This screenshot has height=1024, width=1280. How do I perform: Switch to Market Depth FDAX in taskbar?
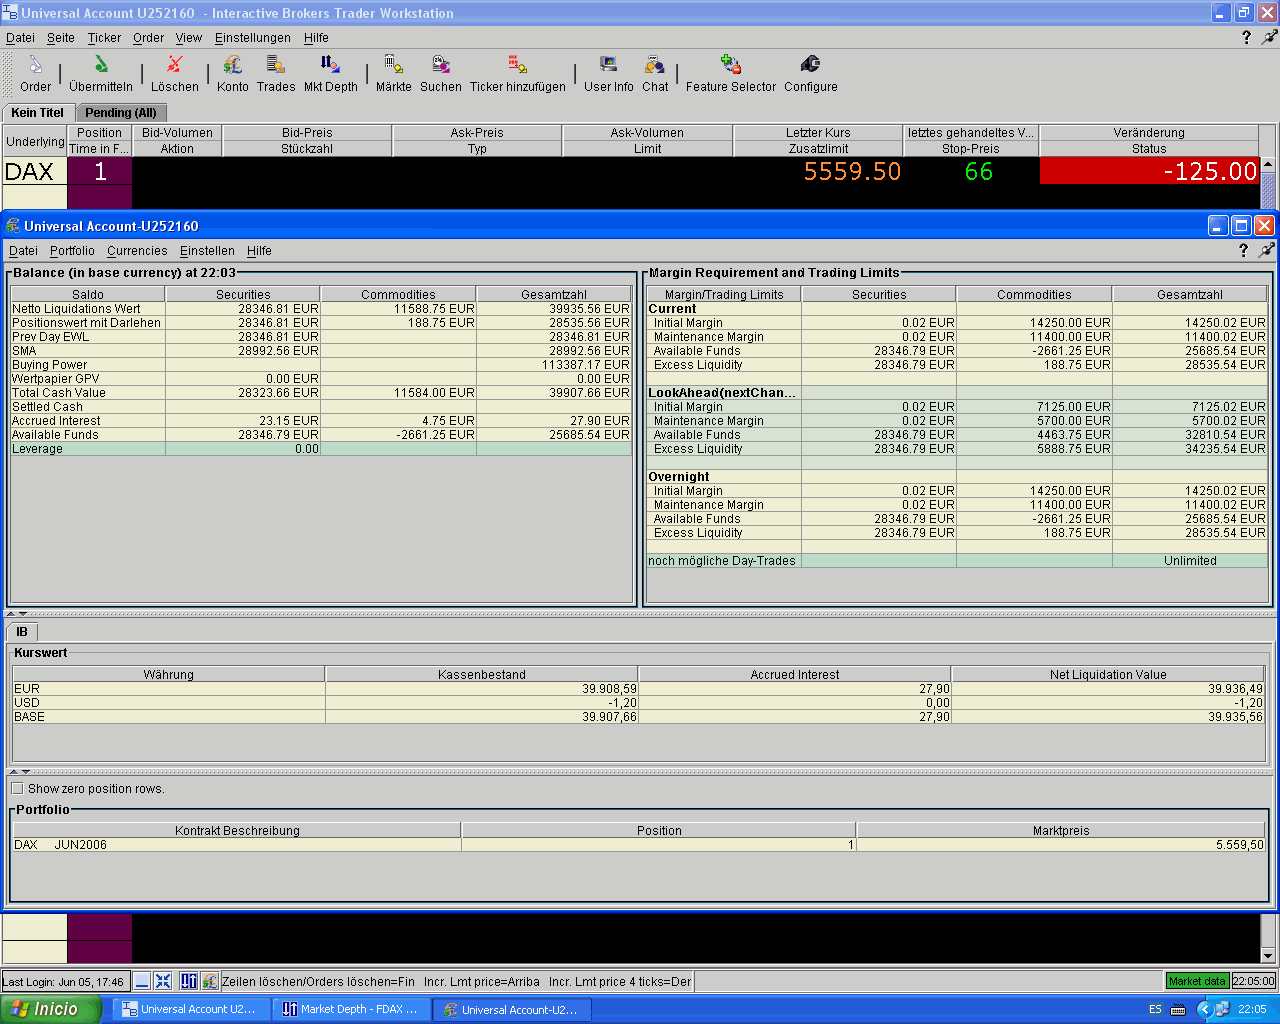[351, 1009]
